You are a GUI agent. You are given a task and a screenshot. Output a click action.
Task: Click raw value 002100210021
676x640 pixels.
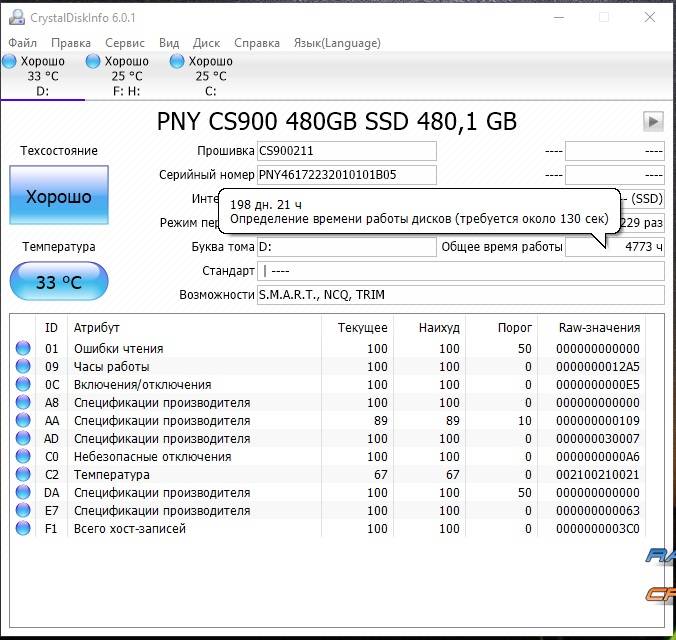pos(598,474)
